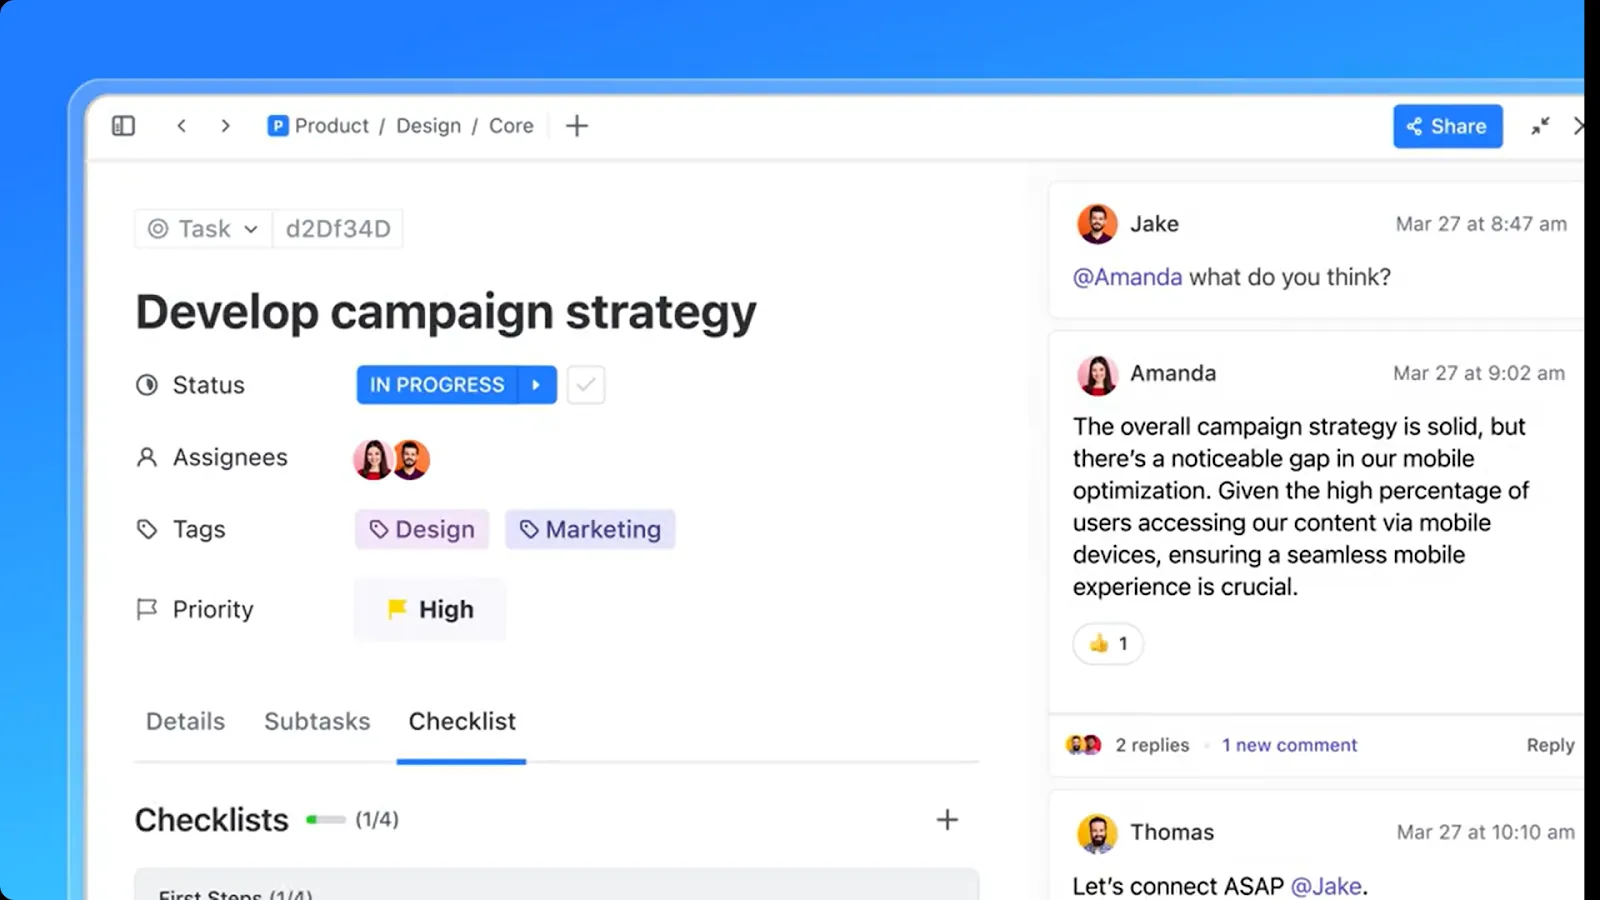1600x900 pixels.
Task: Add a new tab with plus icon
Action: point(577,126)
